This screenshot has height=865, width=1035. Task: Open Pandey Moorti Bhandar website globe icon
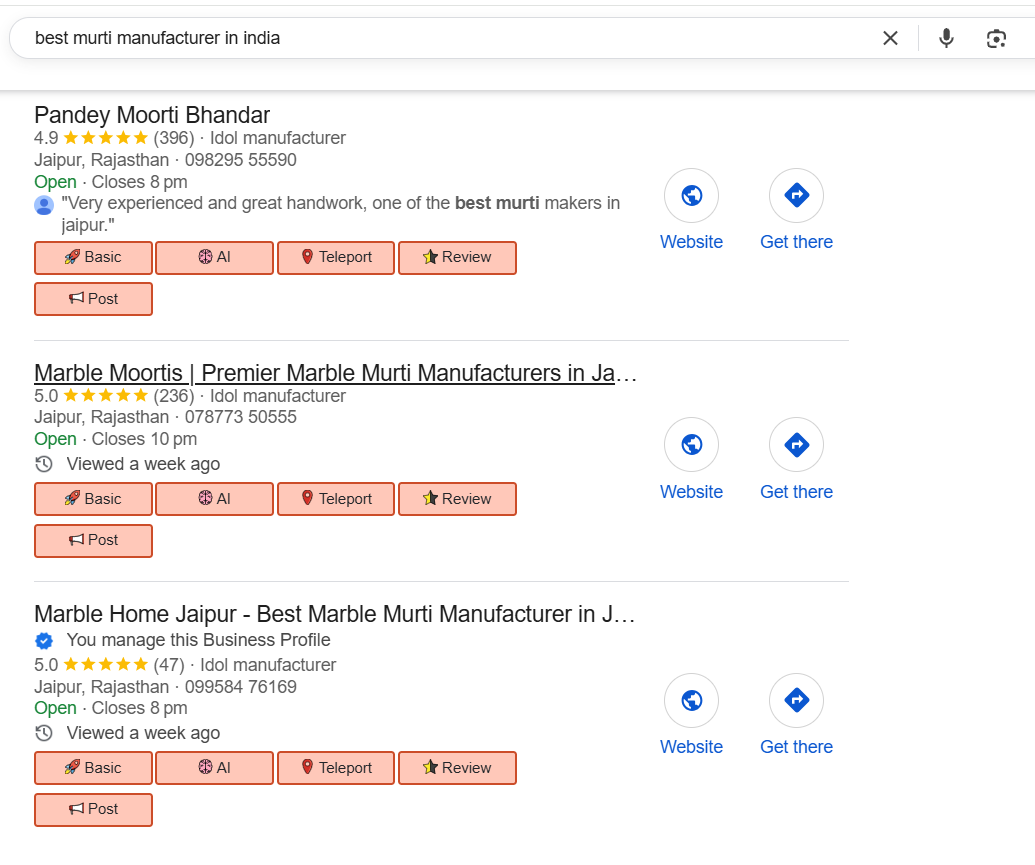[x=691, y=196]
